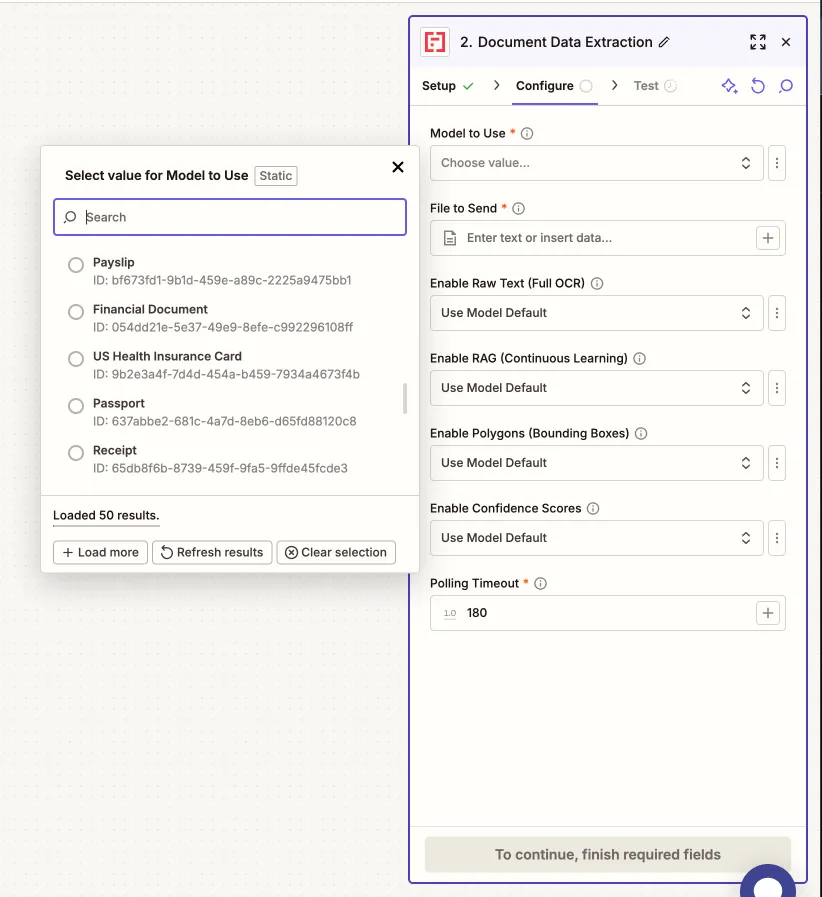The width and height of the screenshot is (822, 897).
Task: Choose the US Health Insurance Card model
Action: (75, 358)
